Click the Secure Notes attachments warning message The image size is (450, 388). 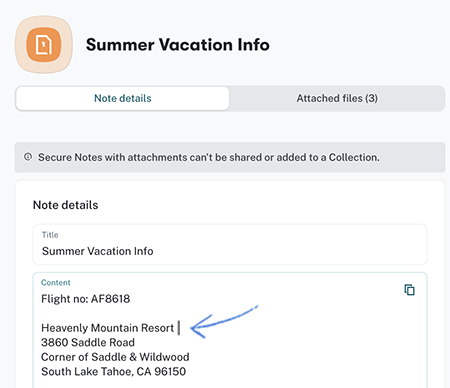point(209,157)
